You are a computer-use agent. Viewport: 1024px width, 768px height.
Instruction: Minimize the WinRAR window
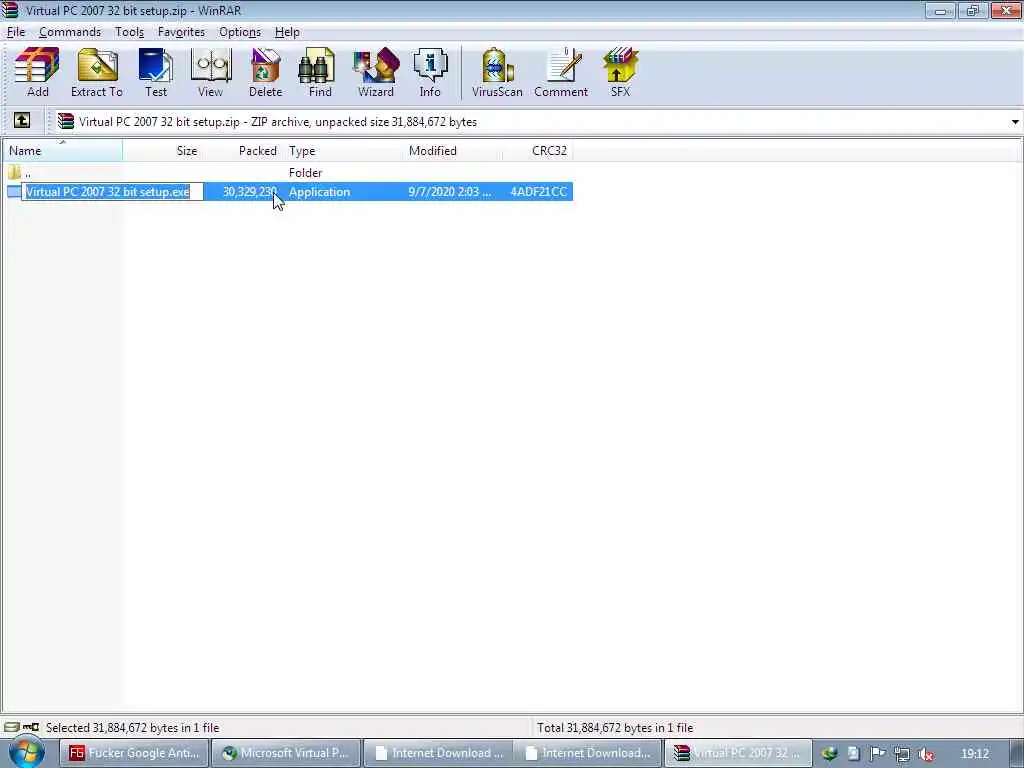940,10
